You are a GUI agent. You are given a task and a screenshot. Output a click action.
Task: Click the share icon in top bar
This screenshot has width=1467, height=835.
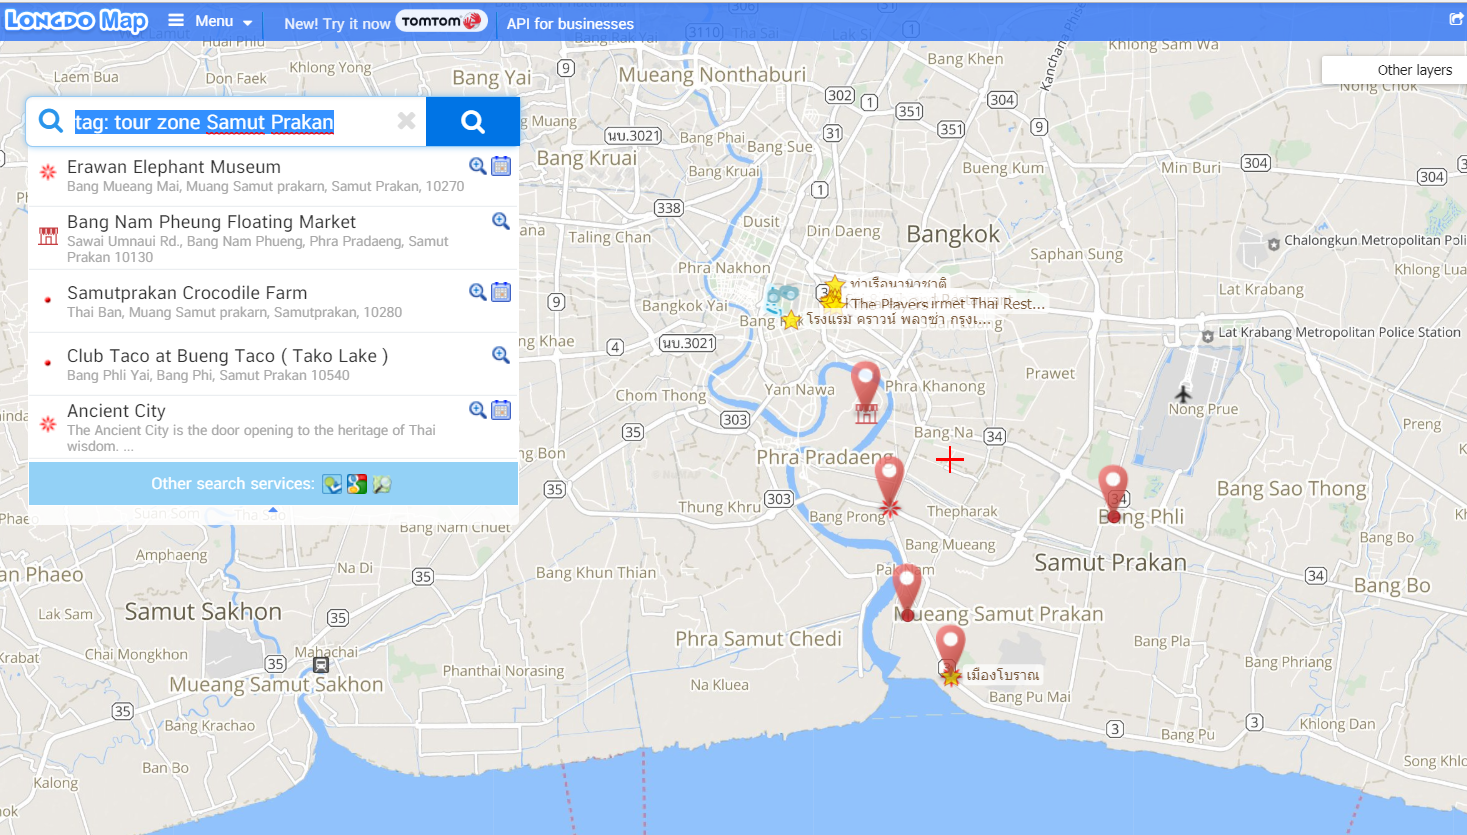[1456, 19]
